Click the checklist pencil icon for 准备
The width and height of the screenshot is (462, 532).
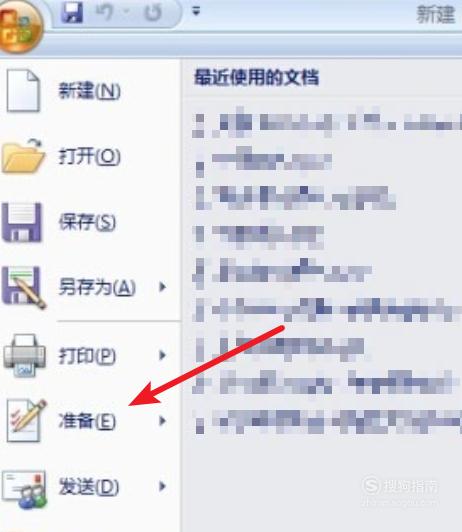coord(26,420)
